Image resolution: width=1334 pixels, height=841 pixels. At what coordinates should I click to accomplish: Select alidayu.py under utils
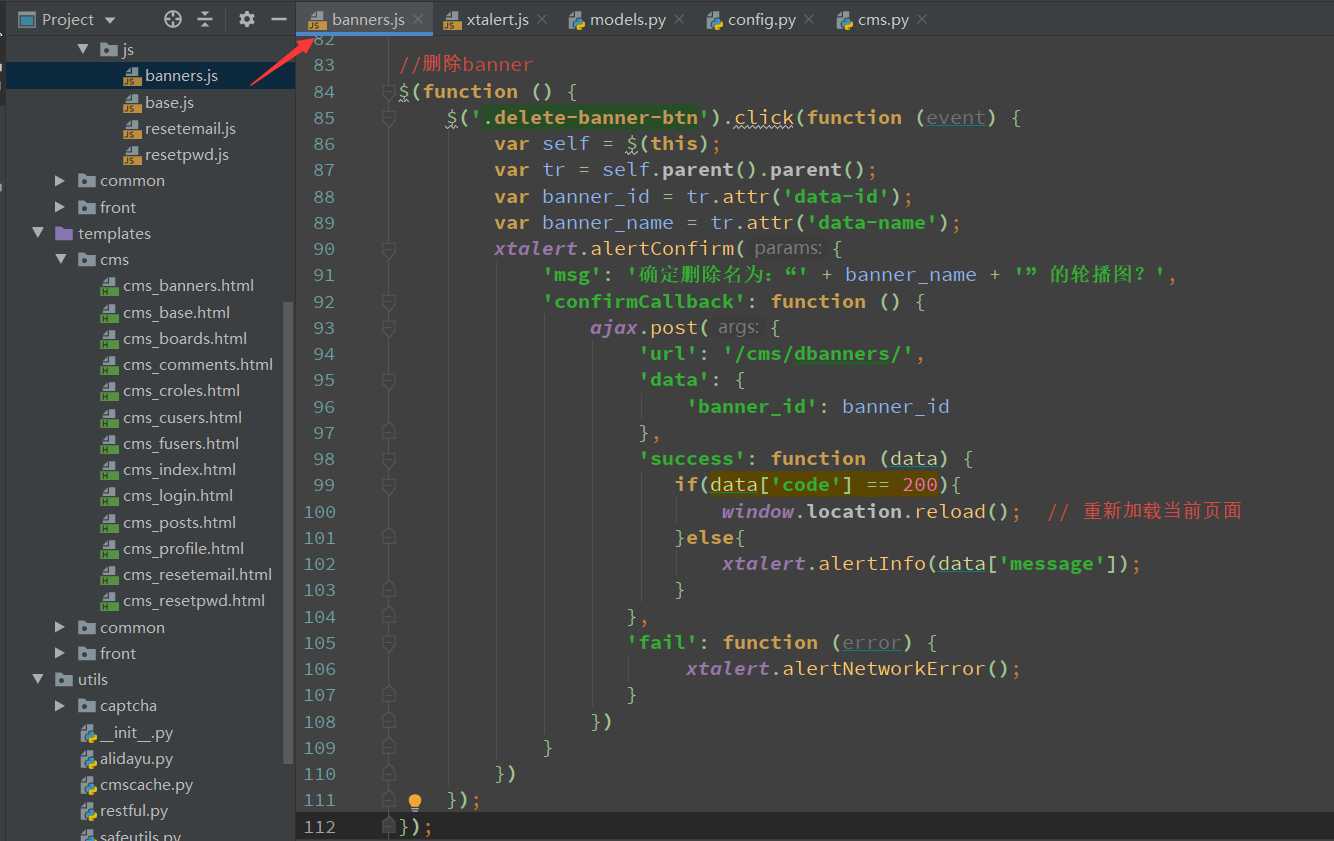click(x=136, y=759)
